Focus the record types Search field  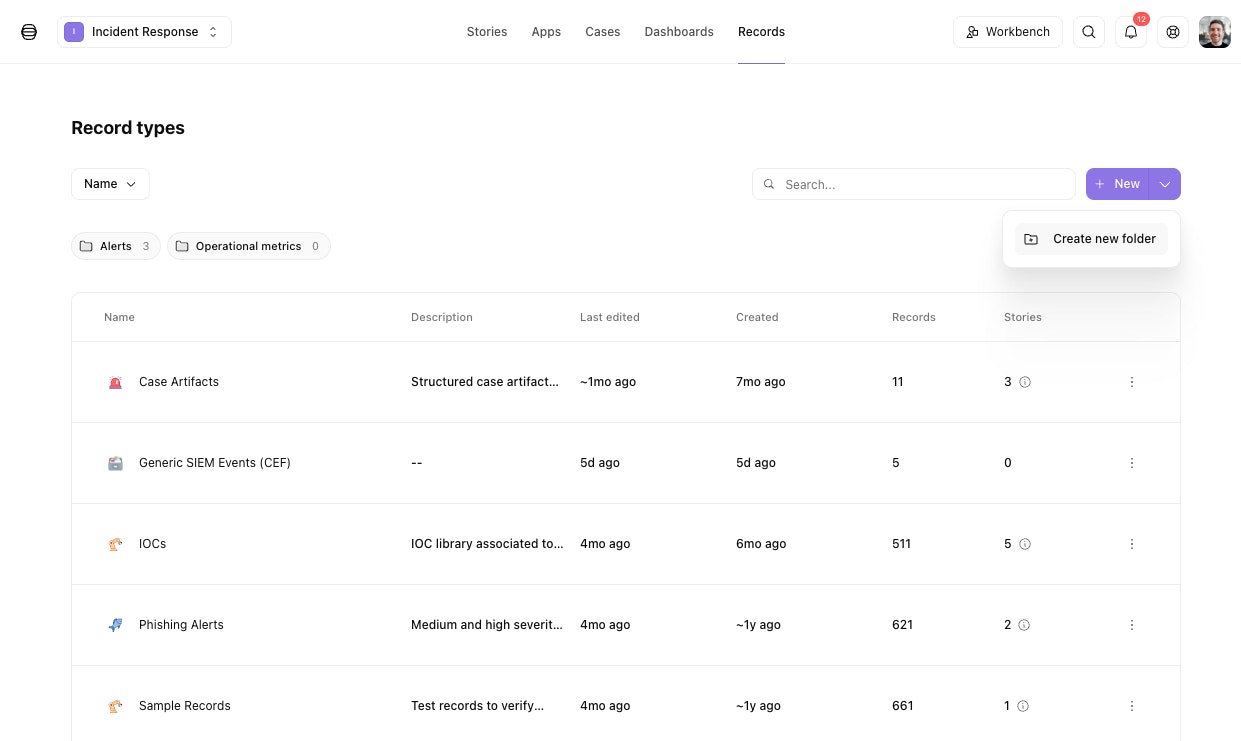coord(914,184)
